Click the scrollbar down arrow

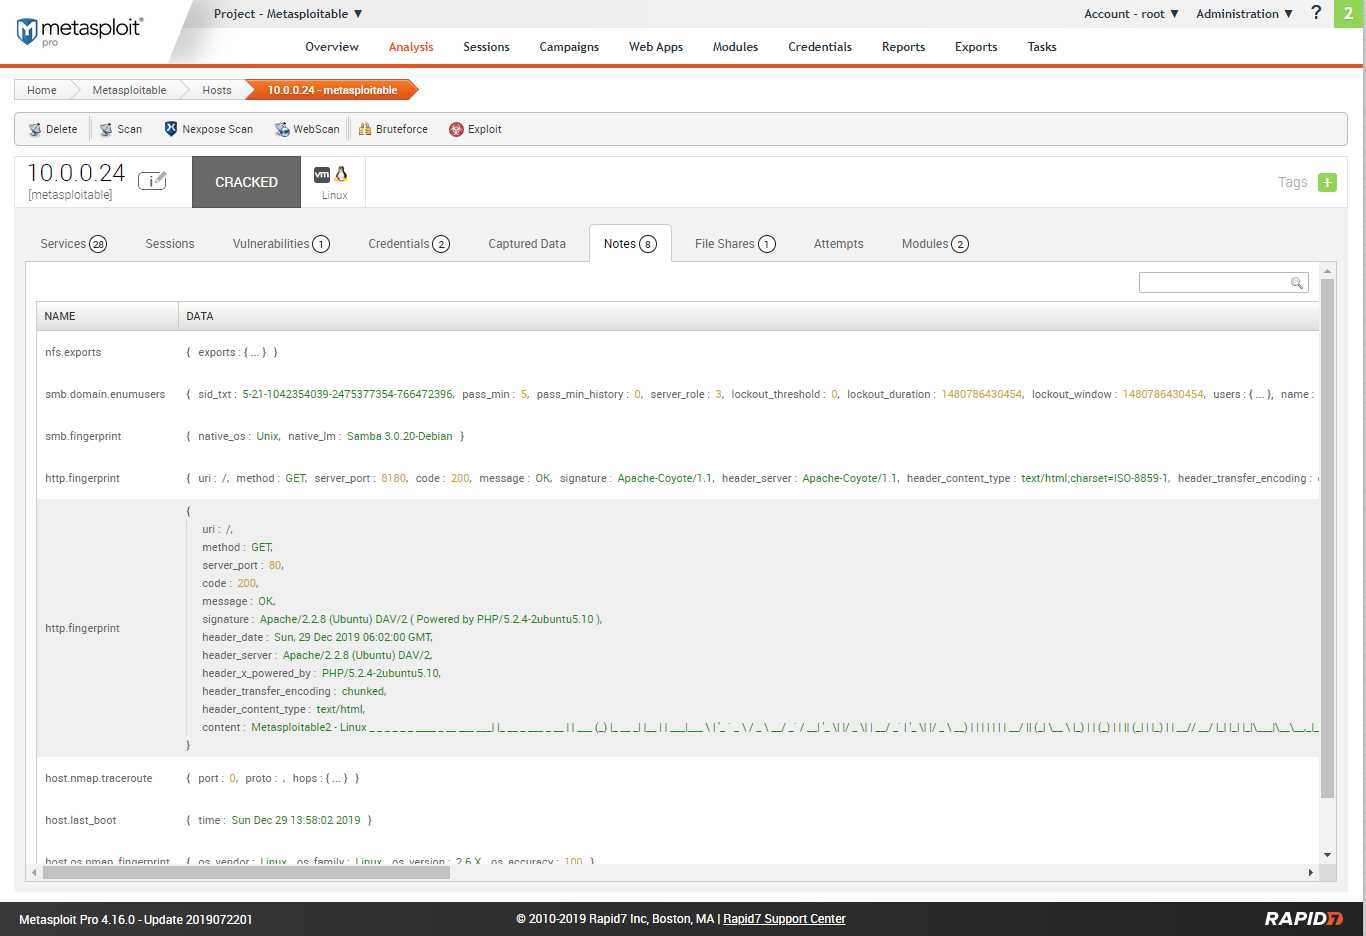(x=1327, y=855)
